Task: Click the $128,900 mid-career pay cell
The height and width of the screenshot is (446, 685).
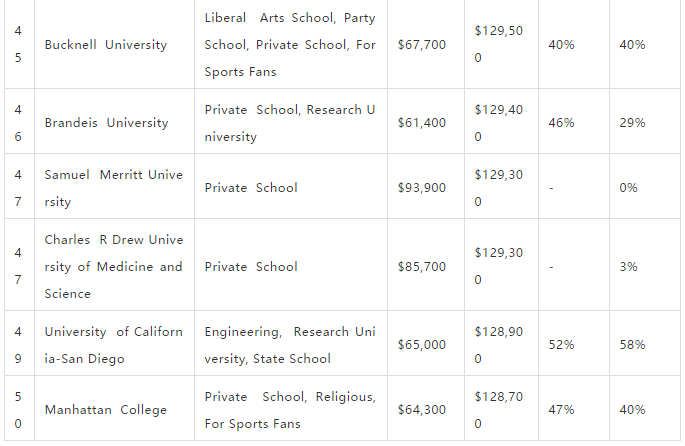Action: point(502,345)
